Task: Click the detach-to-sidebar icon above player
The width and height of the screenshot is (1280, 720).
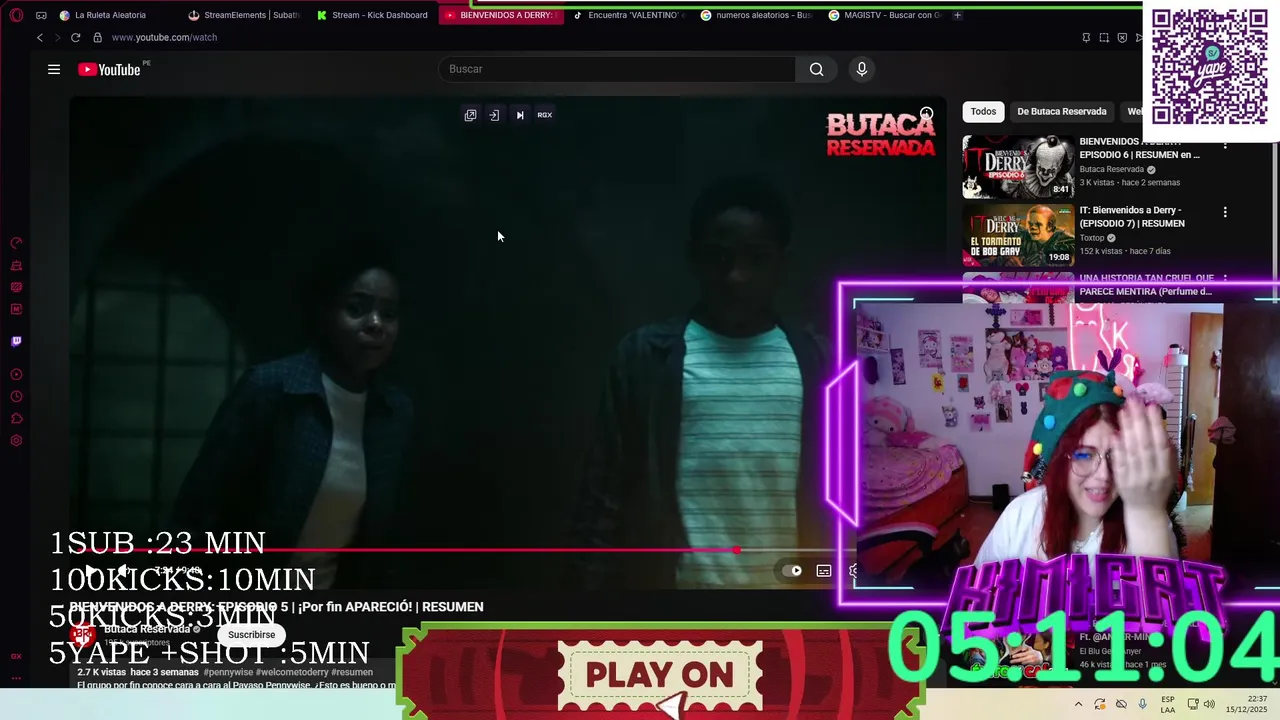Action: pyautogui.click(x=494, y=115)
